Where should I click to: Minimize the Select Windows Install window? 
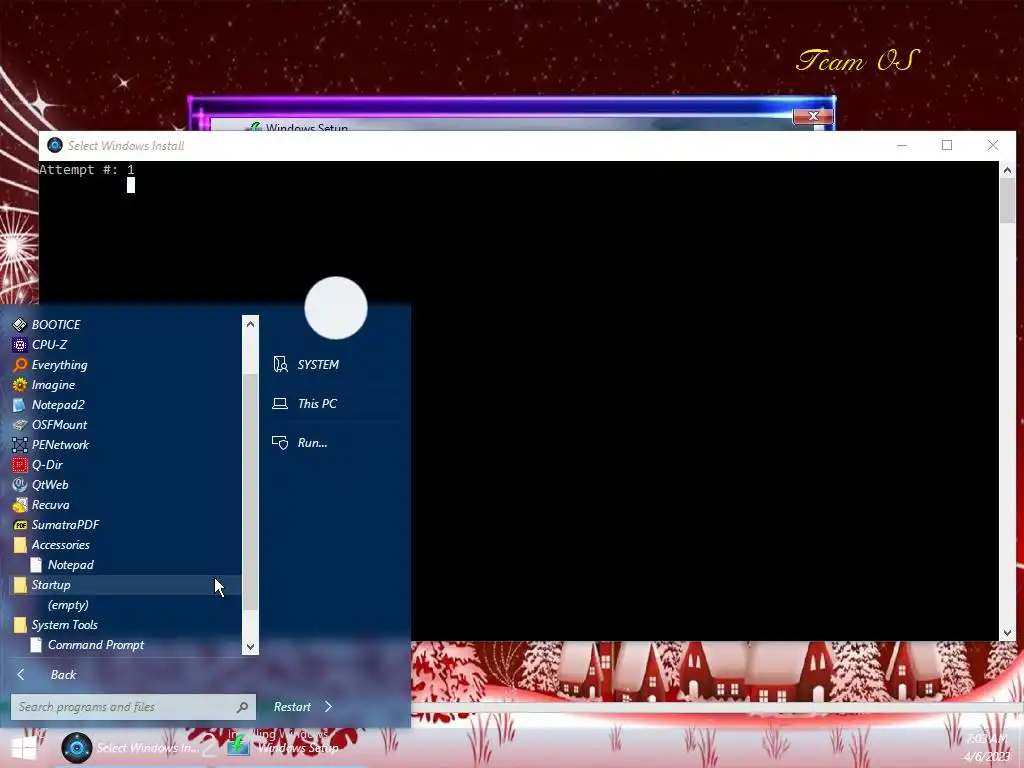tap(902, 145)
